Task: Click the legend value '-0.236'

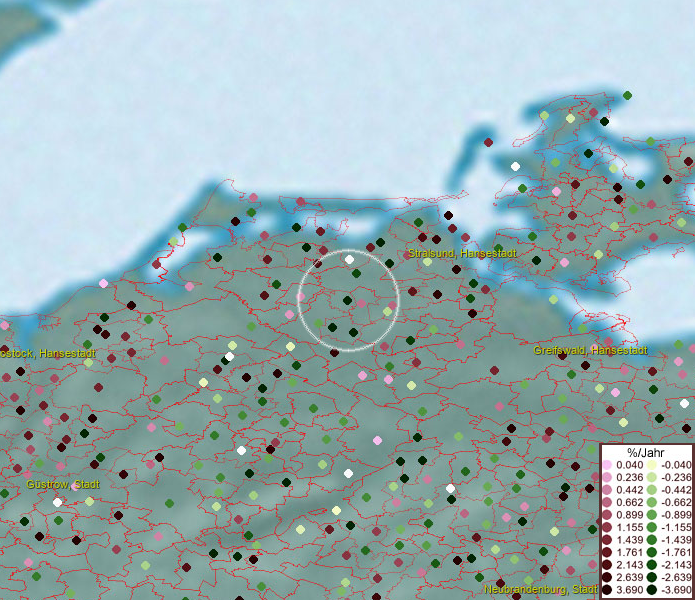Action: point(676,477)
